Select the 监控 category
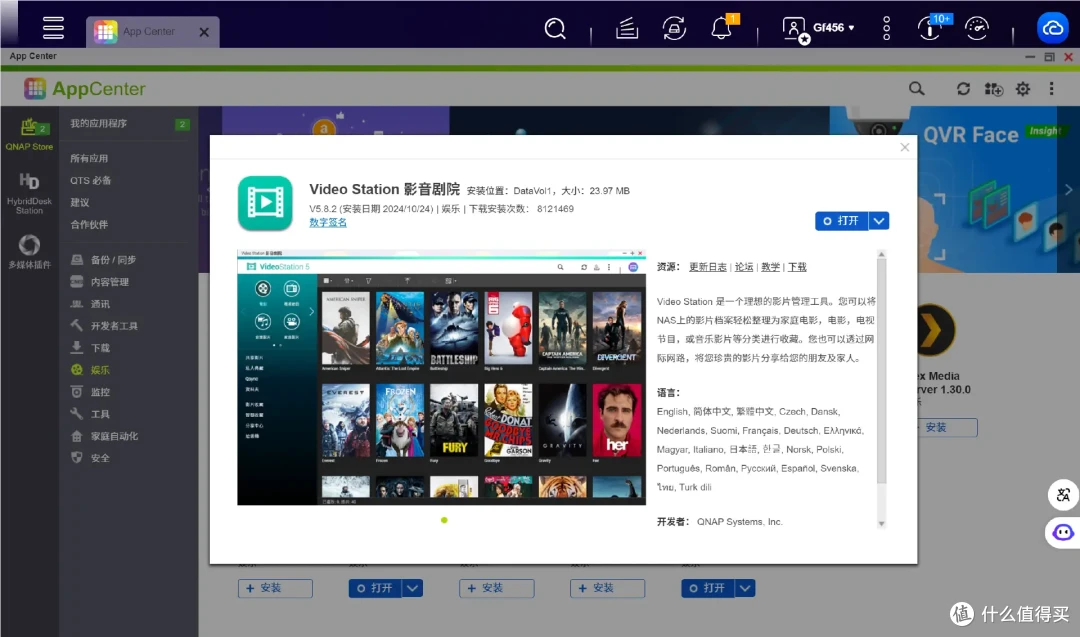Screen dimensions: 1080x637 click(90, 393)
